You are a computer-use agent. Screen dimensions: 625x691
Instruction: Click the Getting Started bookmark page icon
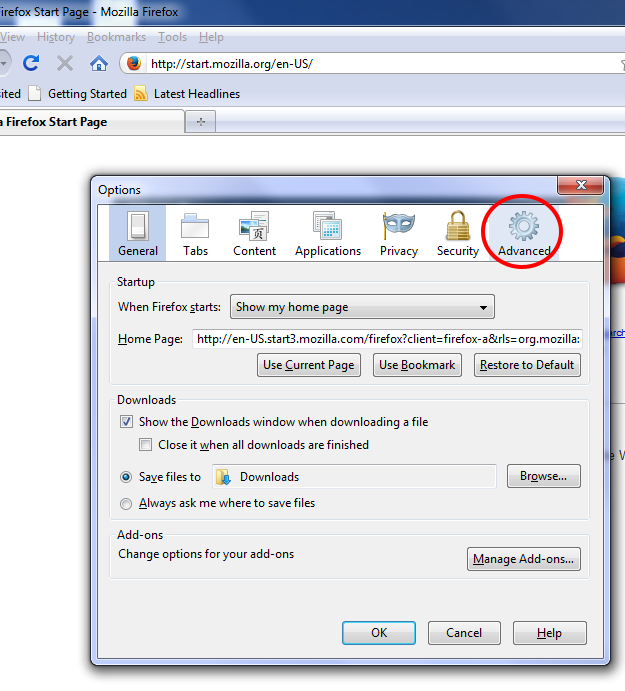34,93
